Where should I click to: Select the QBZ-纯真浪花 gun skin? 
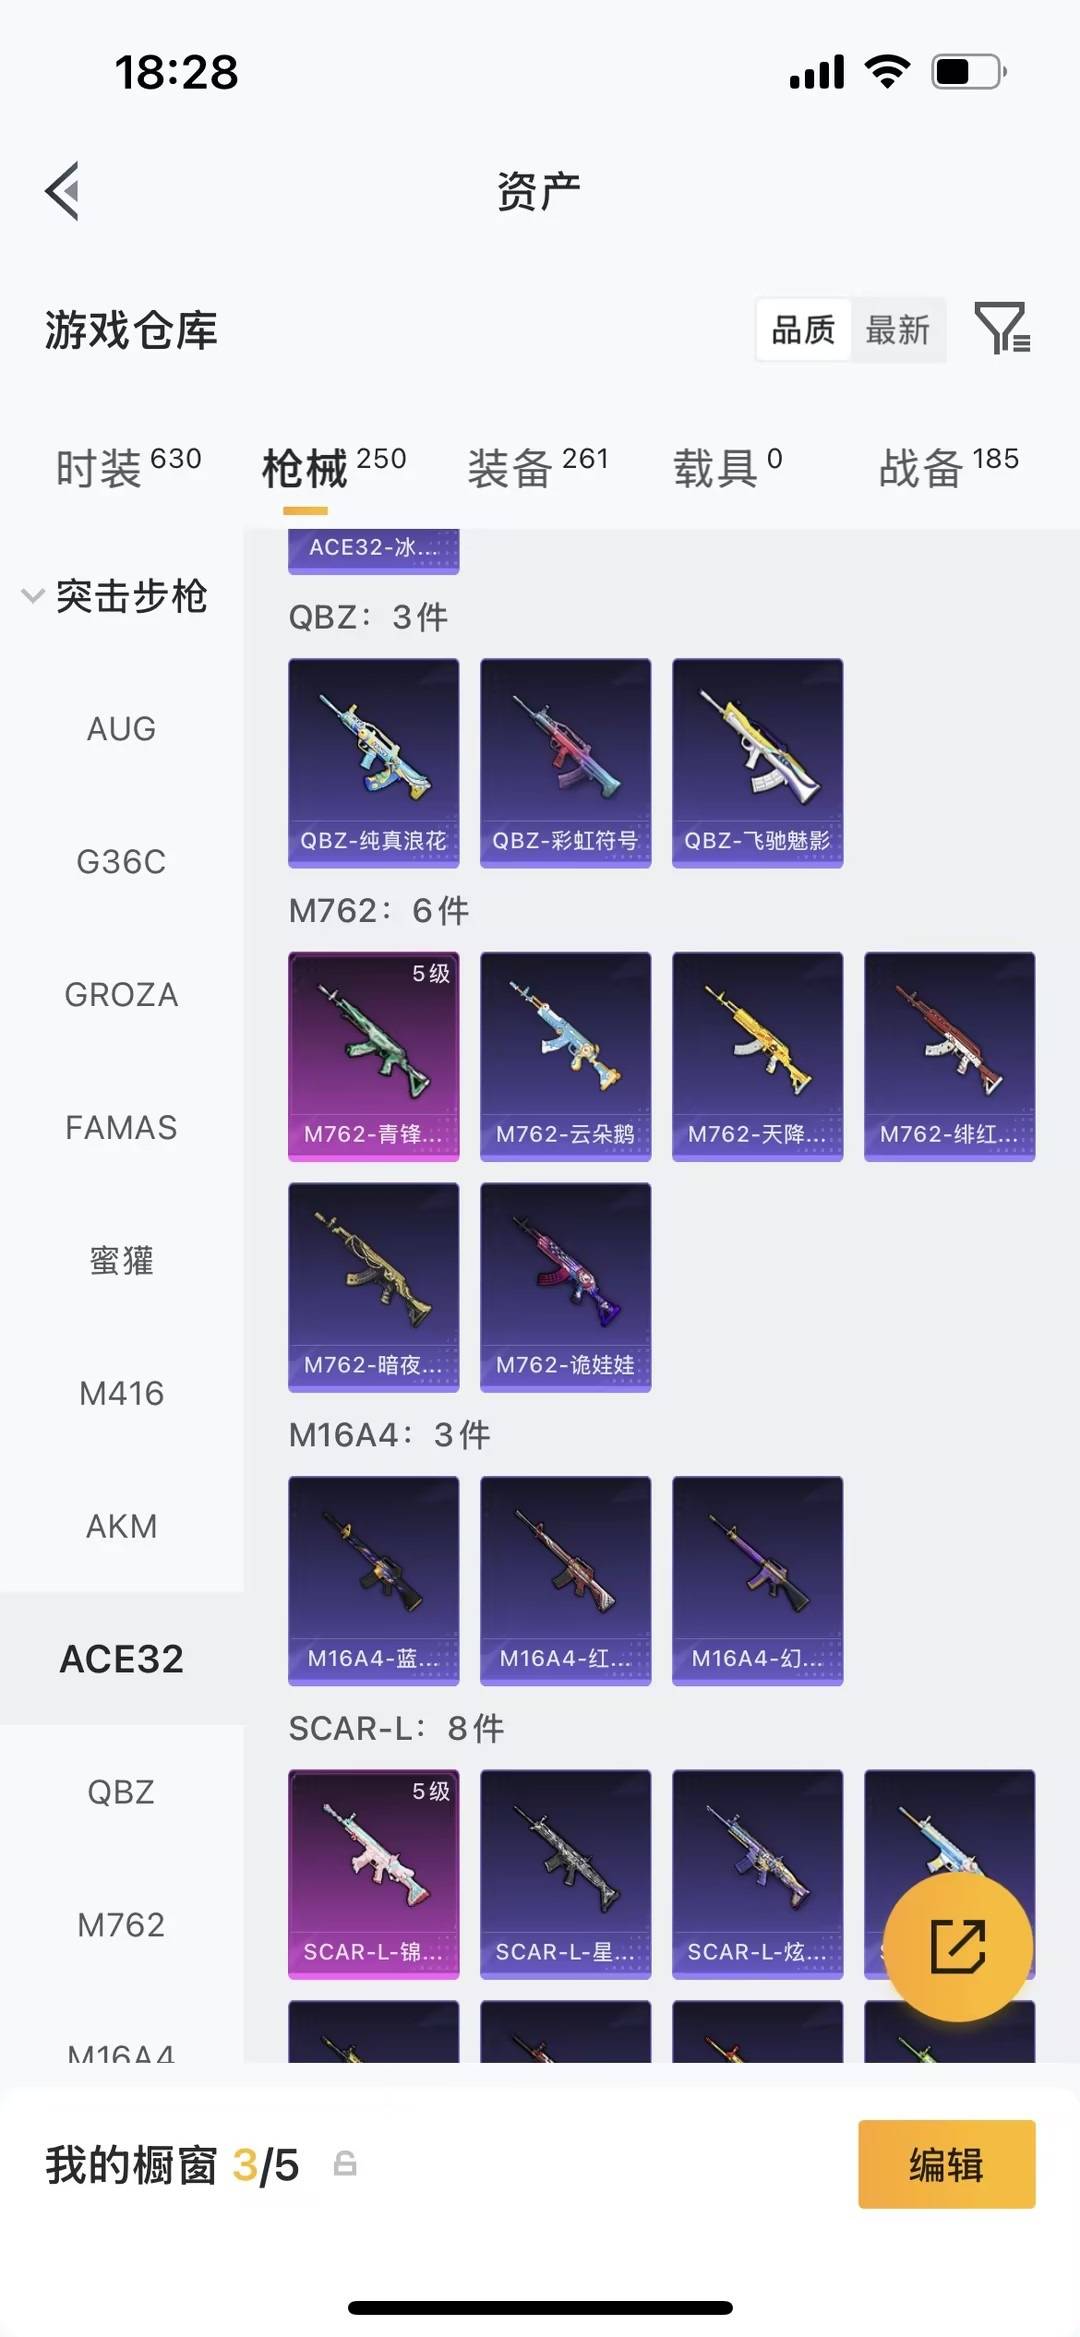click(x=374, y=763)
